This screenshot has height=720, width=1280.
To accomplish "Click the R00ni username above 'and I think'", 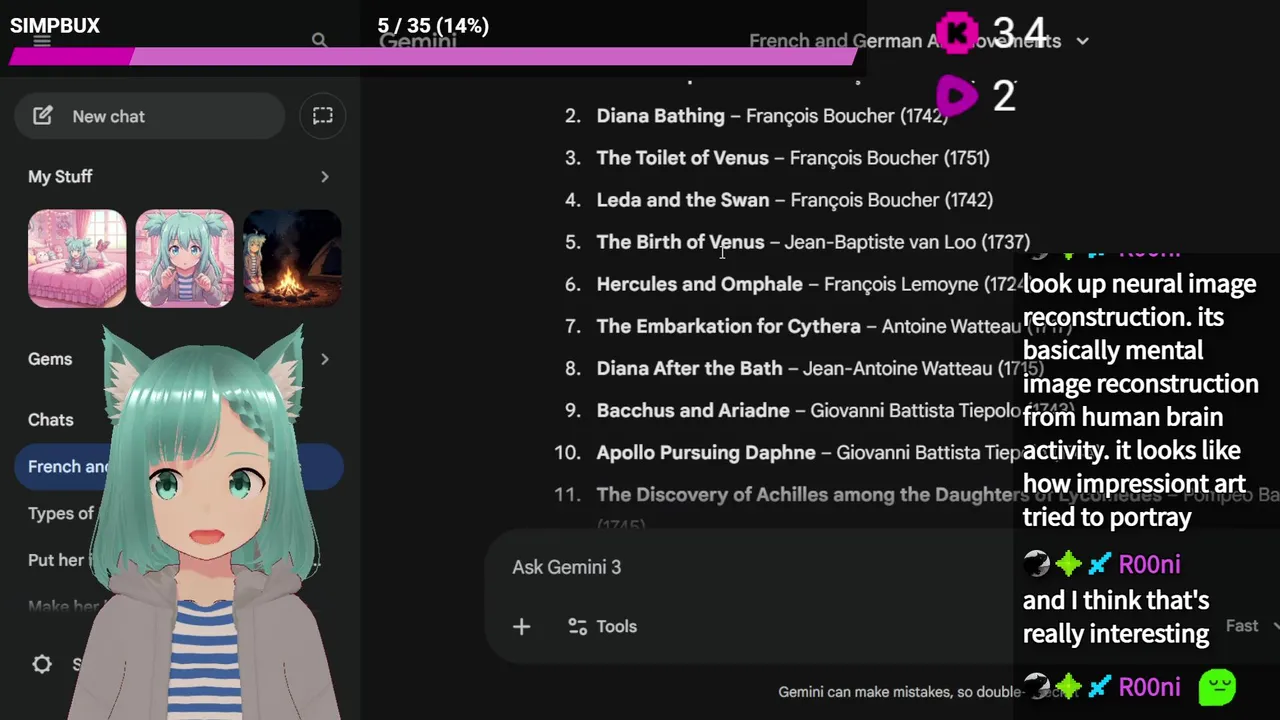I will (x=1149, y=564).
